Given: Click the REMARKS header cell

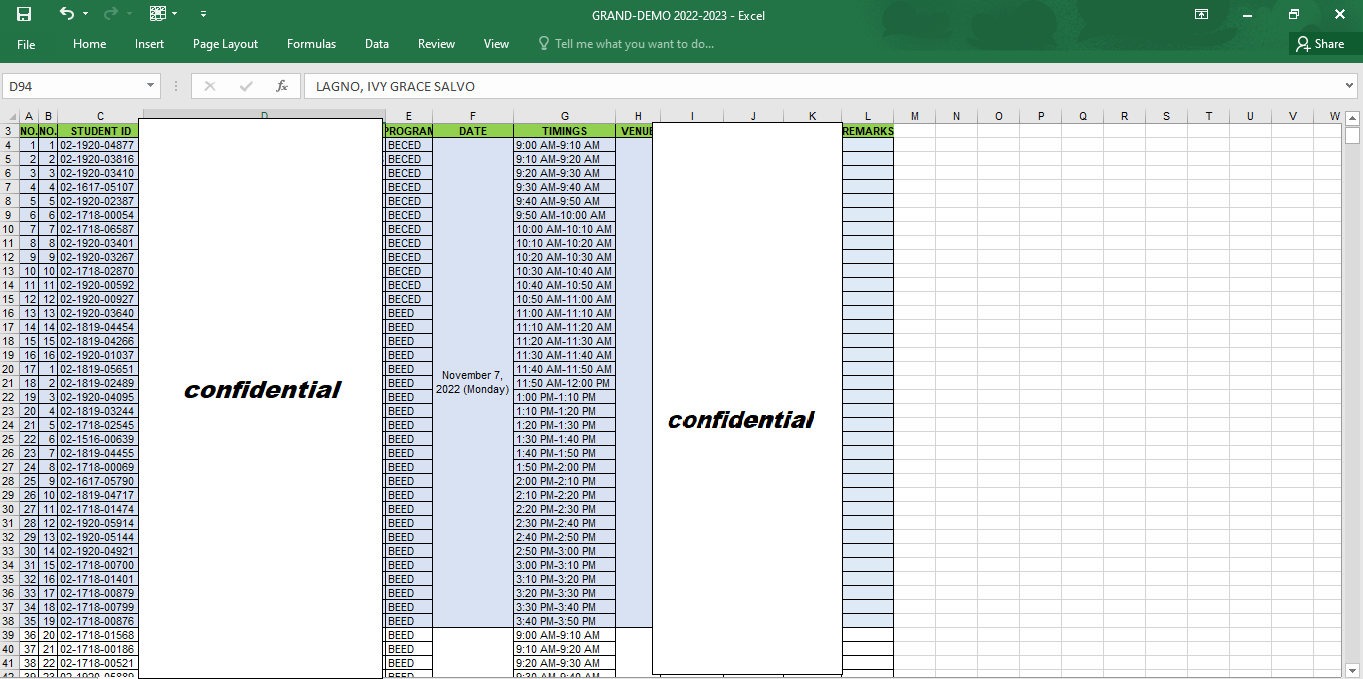Looking at the screenshot, I should pos(868,131).
